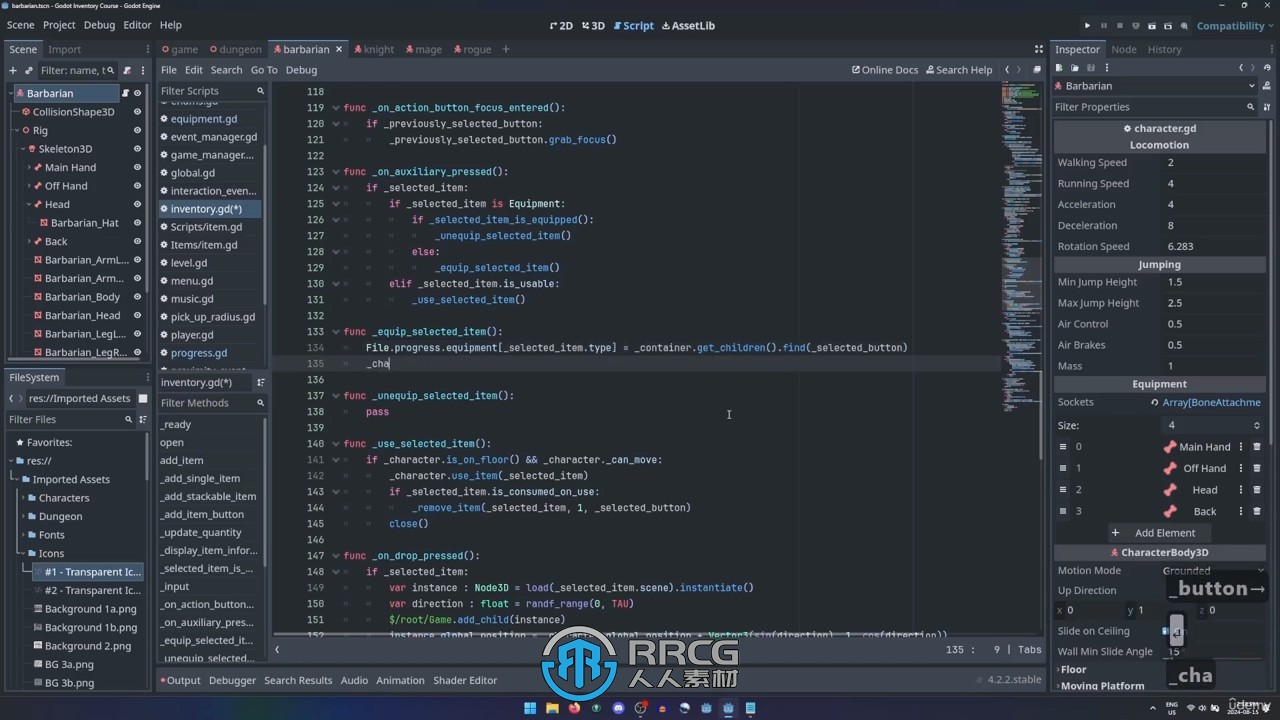Click the Filter Properties field in Inspector
The image size is (1280, 720).
click(x=1157, y=107)
